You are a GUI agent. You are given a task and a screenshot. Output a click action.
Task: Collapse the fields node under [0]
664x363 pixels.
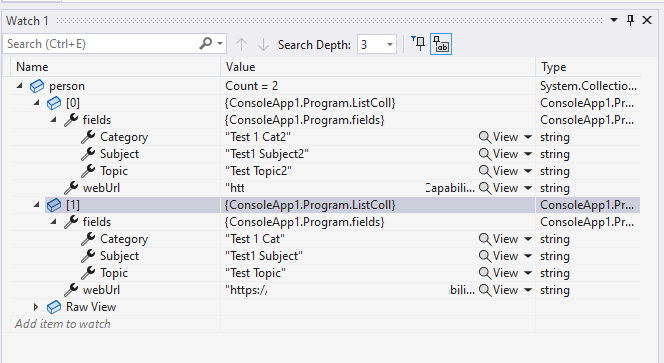[x=53, y=120]
